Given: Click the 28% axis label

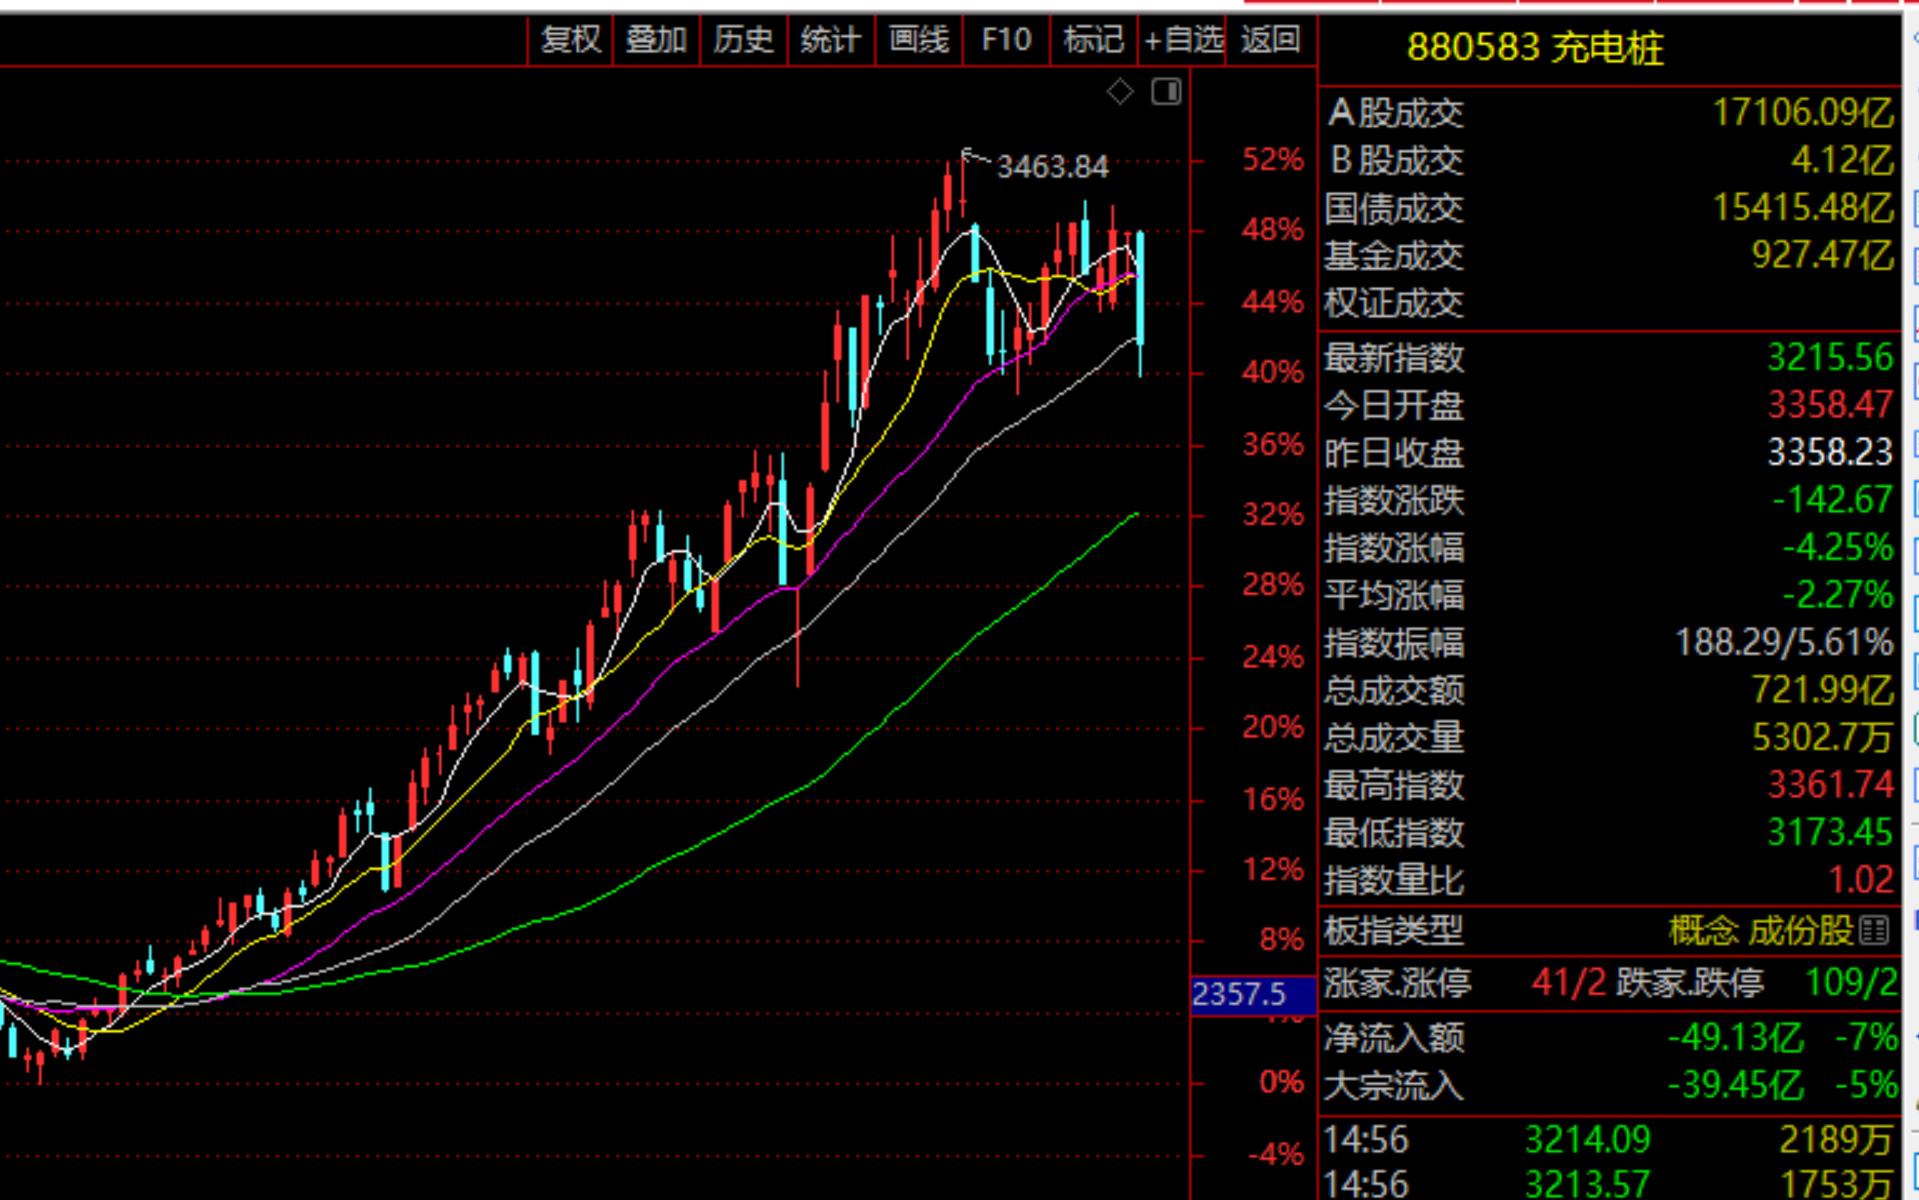Looking at the screenshot, I should tap(1273, 585).
